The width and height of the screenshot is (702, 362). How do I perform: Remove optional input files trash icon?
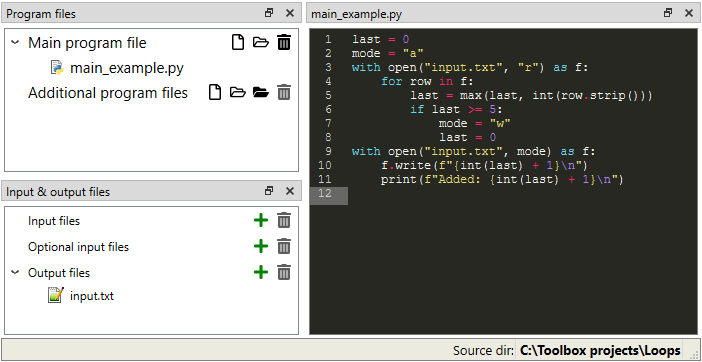[x=284, y=247]
